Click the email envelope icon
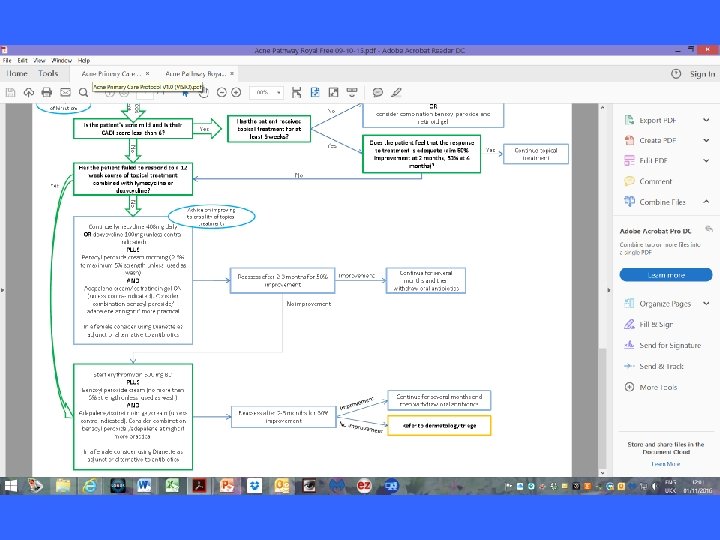This screenshot has height=540, width=720. coord(65,93)
